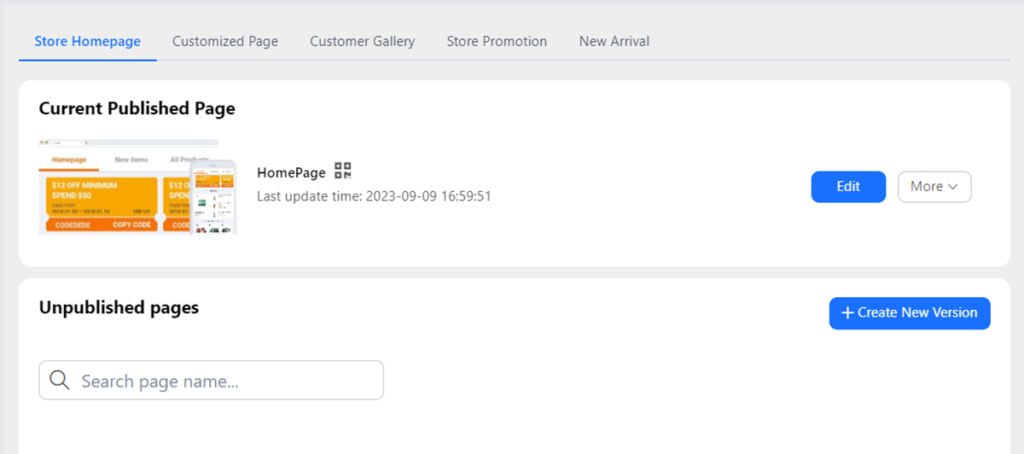This screenshot has height=454, width=1024.
Task: Switch to the New Arrival tab
Action: coord(614,41)
